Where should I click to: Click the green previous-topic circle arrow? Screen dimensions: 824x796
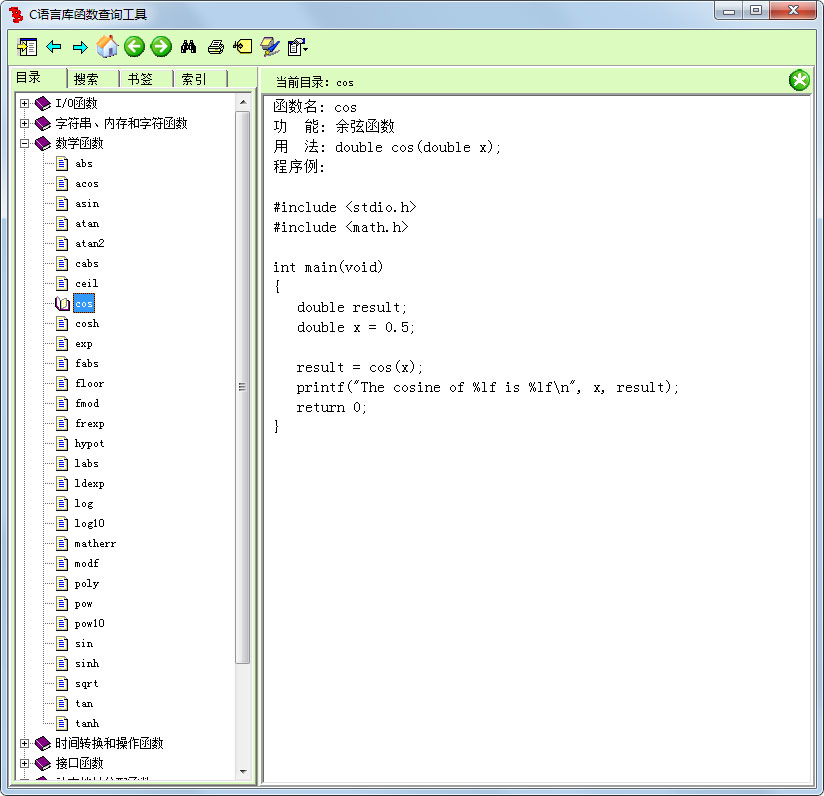(135, 47)
